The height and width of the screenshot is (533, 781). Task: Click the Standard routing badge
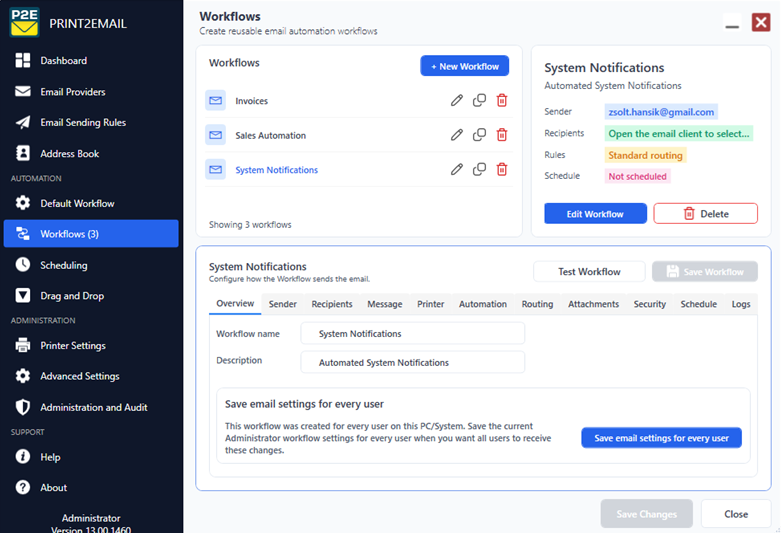click(x=646, y=155)
